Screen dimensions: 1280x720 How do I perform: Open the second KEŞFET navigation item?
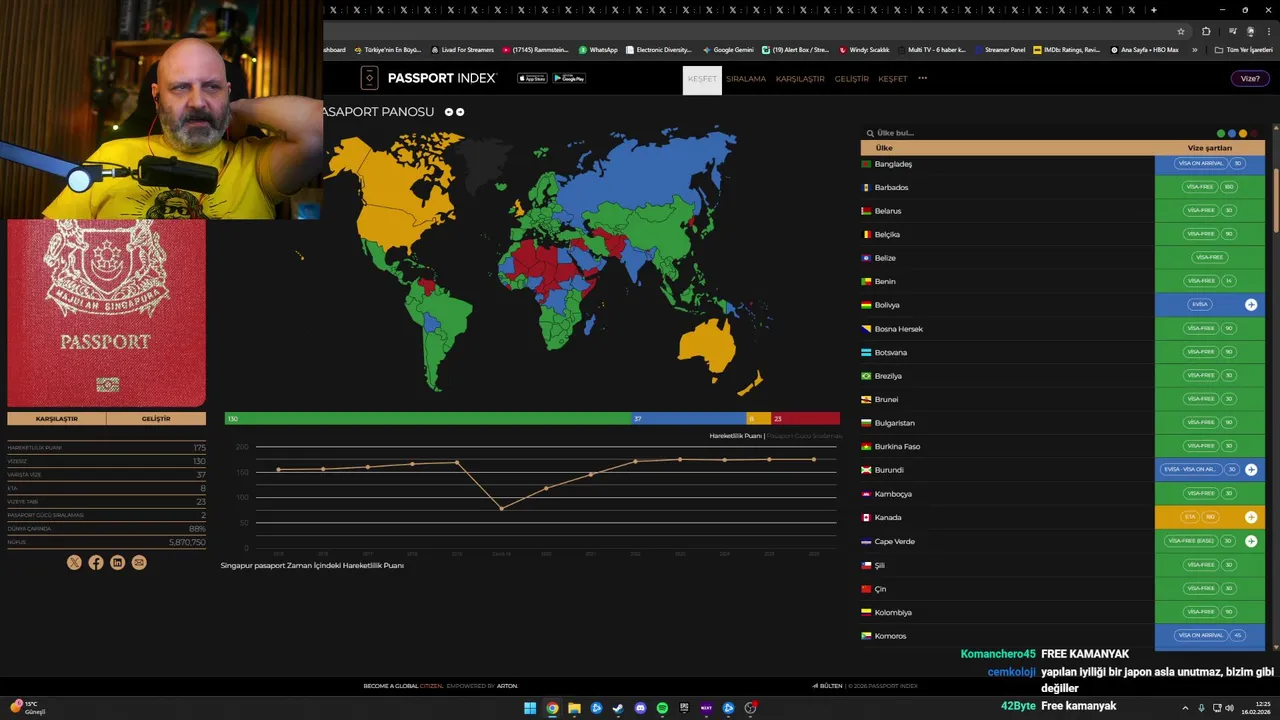pyautogui.click(x=893, y=79)
